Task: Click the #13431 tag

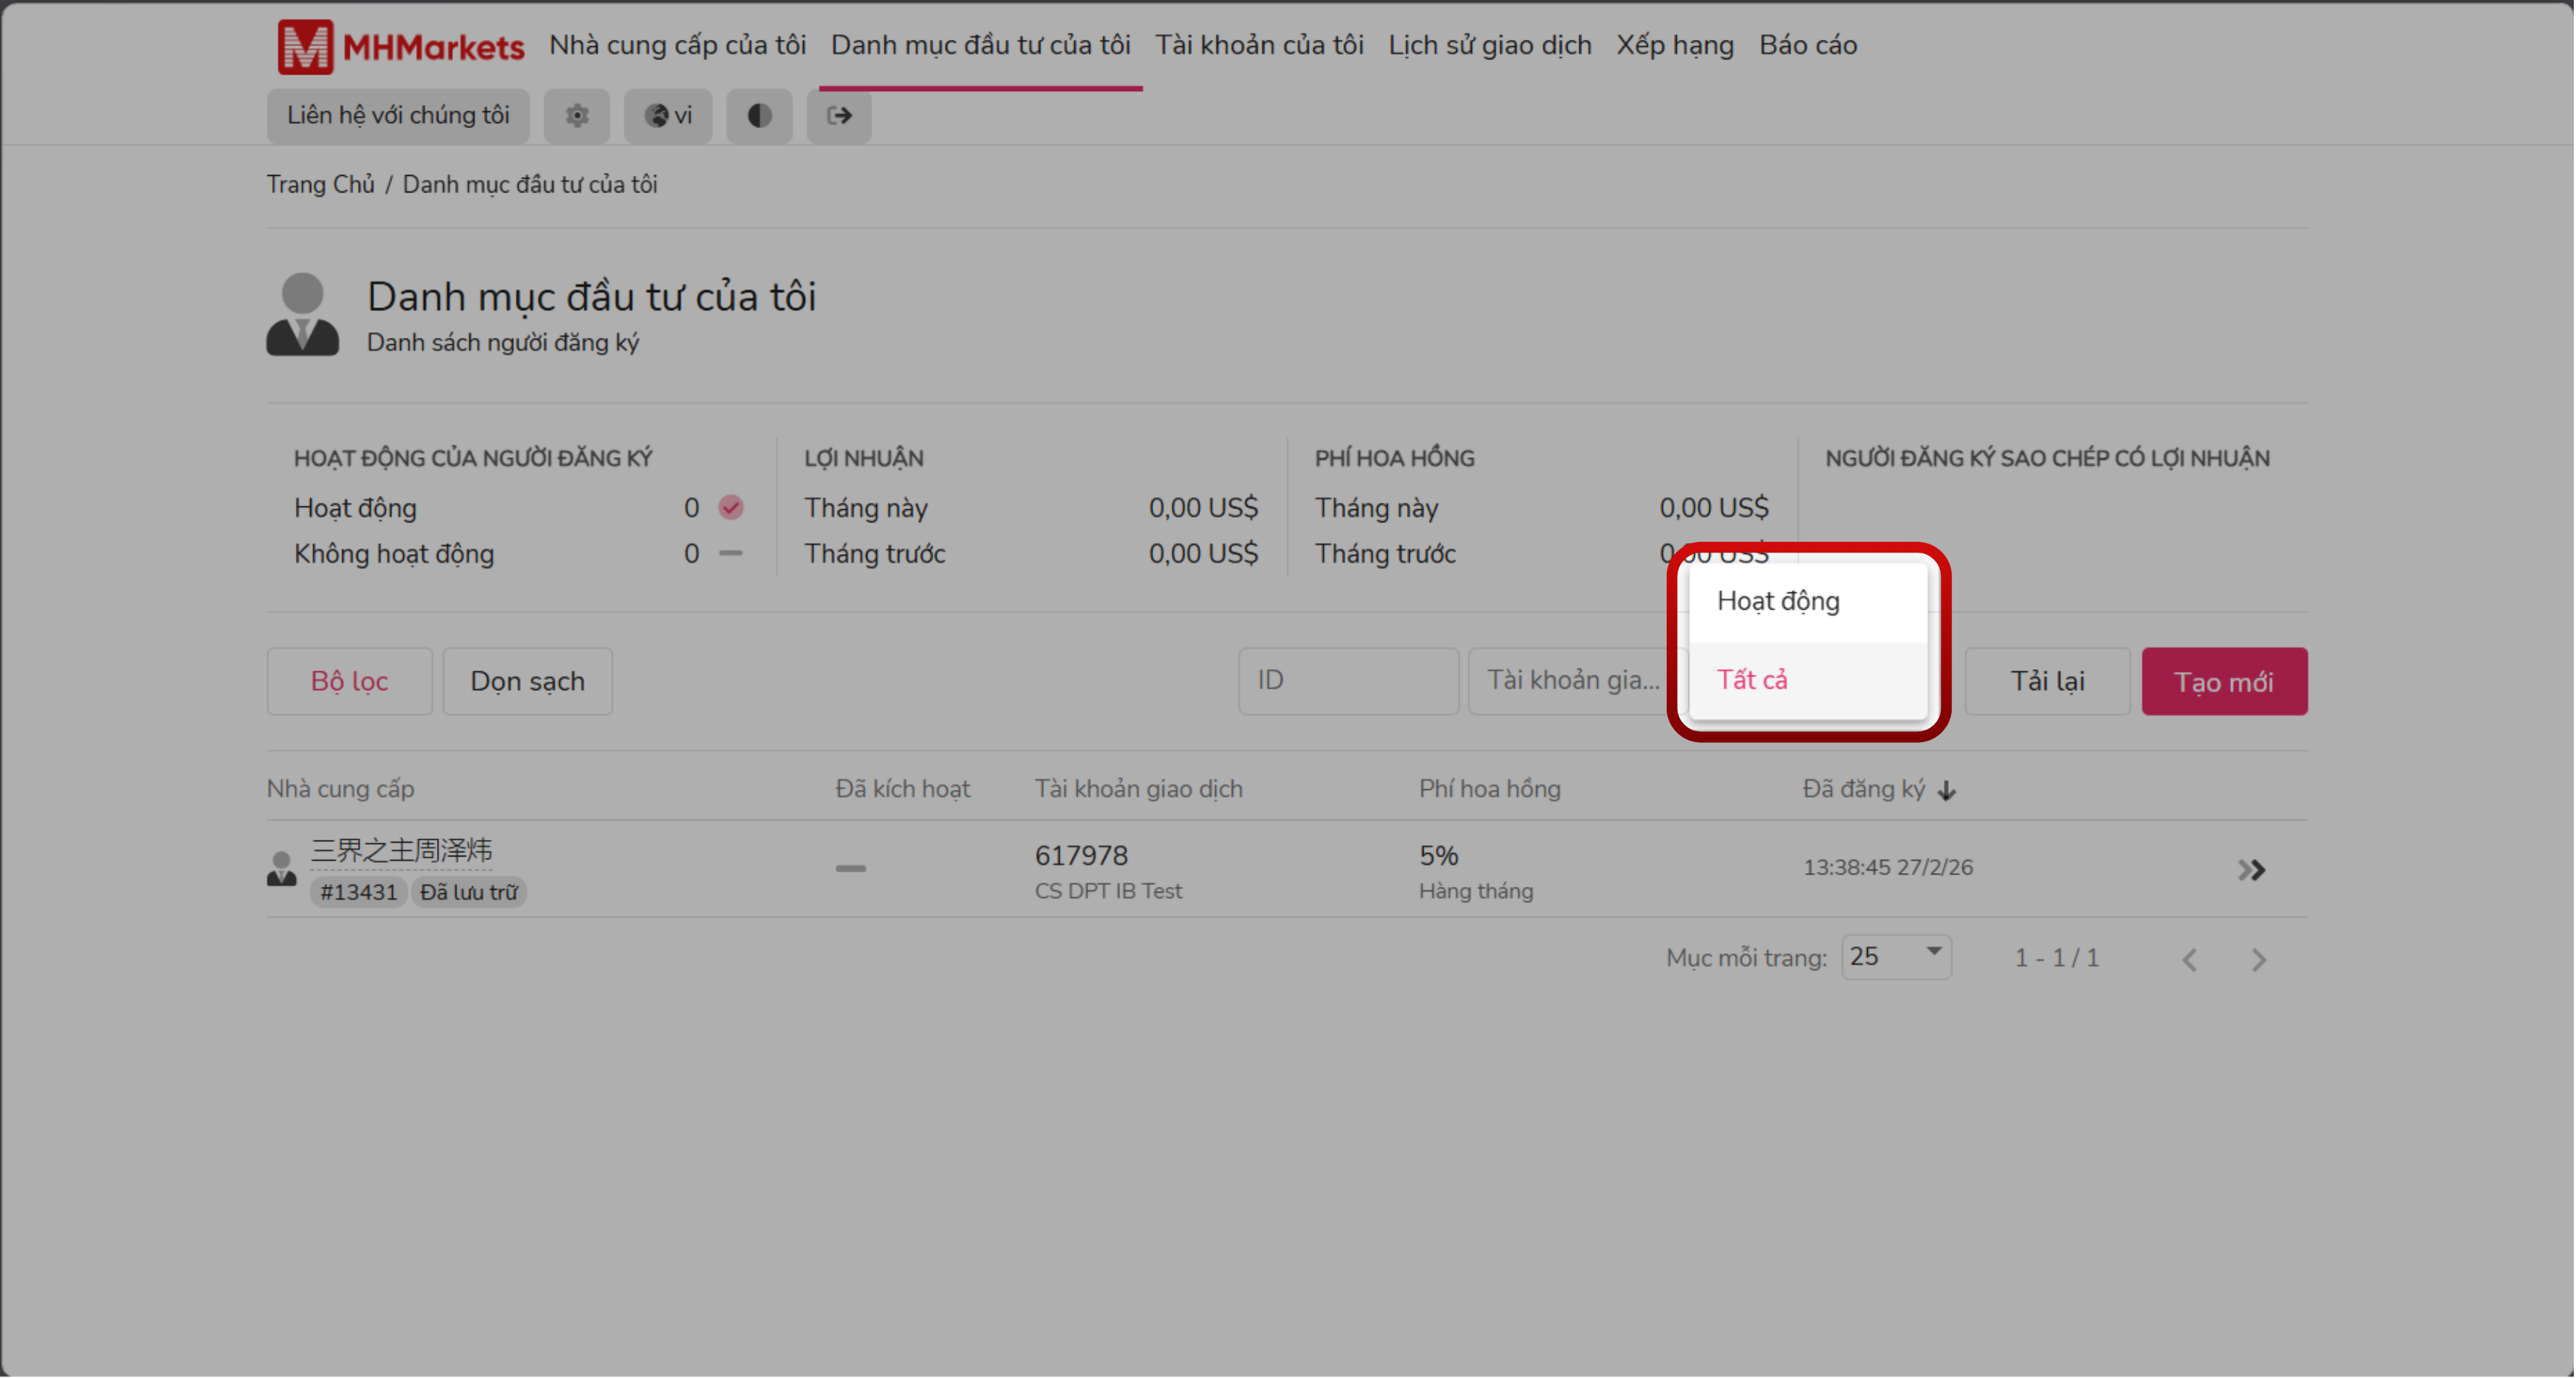Action: (x=358, y=892)
